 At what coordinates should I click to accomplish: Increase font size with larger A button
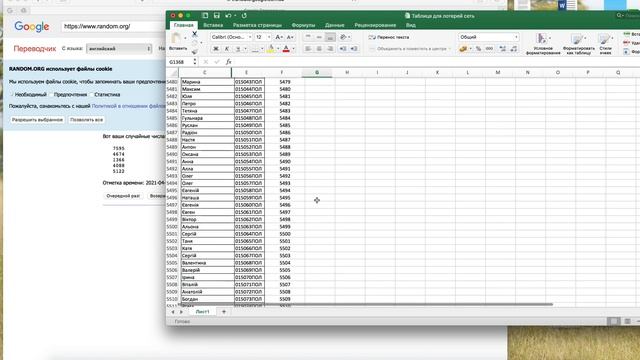click(x=279, y=37)
